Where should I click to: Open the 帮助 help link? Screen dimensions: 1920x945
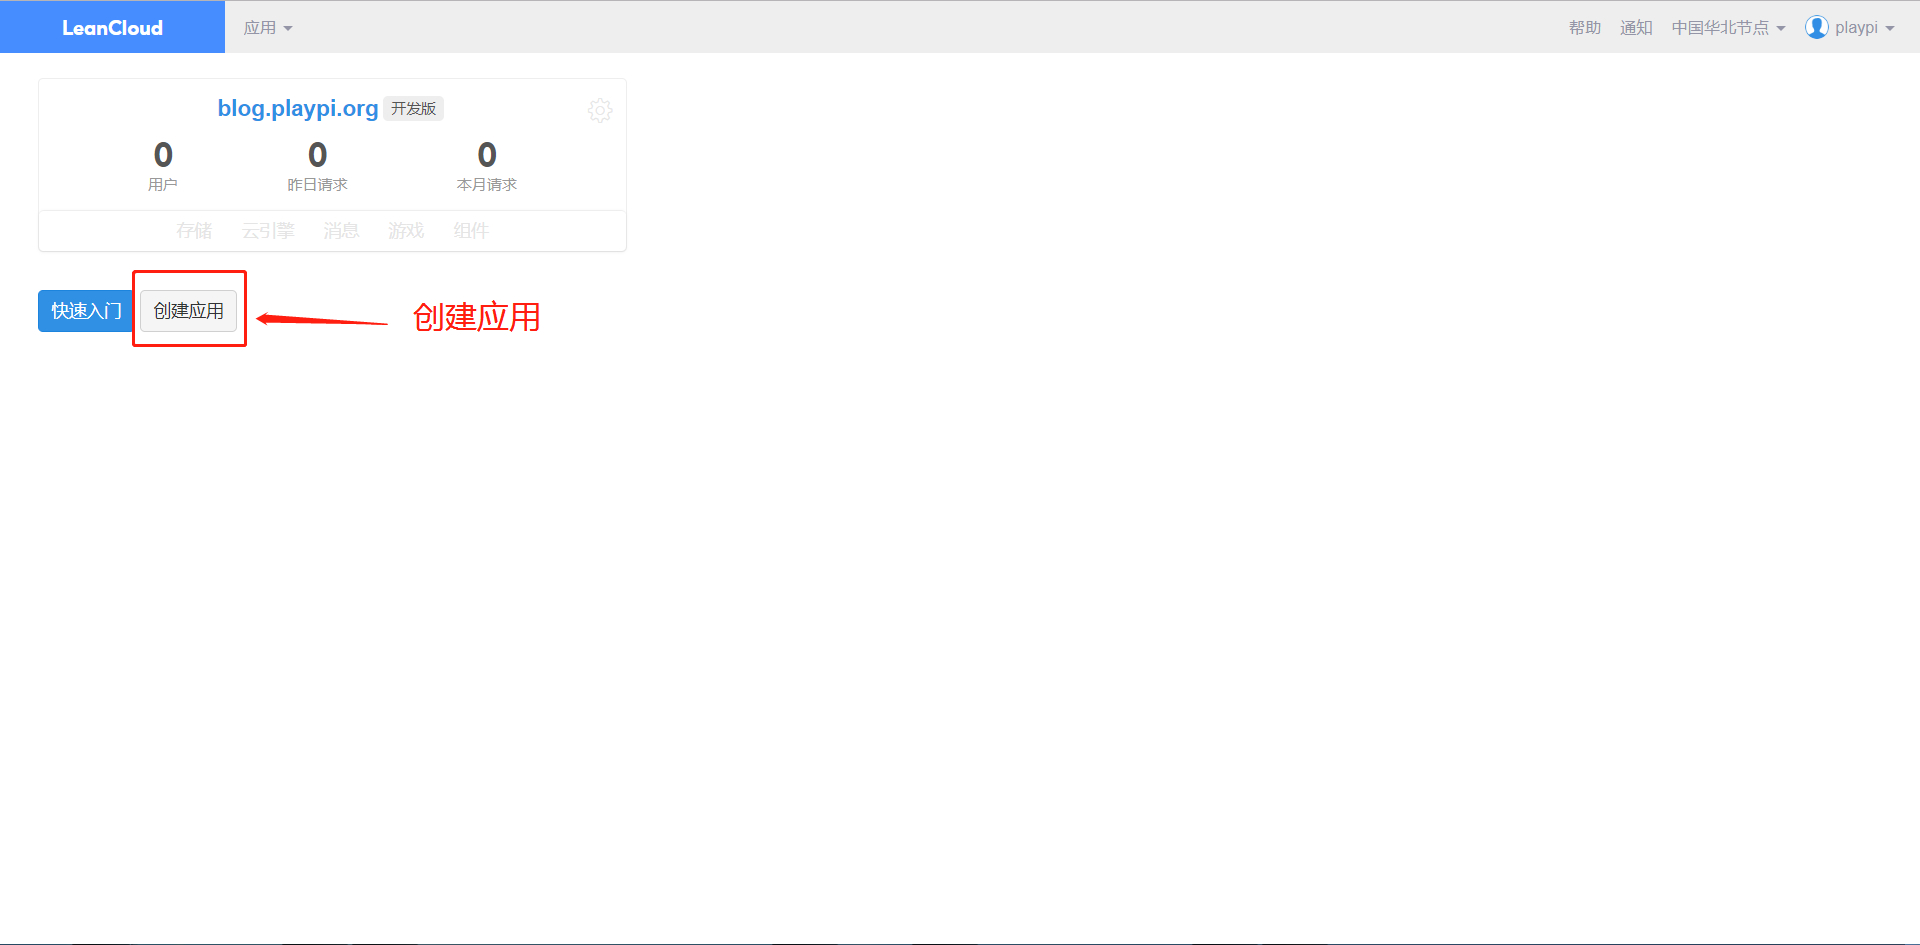[1584, 28]
